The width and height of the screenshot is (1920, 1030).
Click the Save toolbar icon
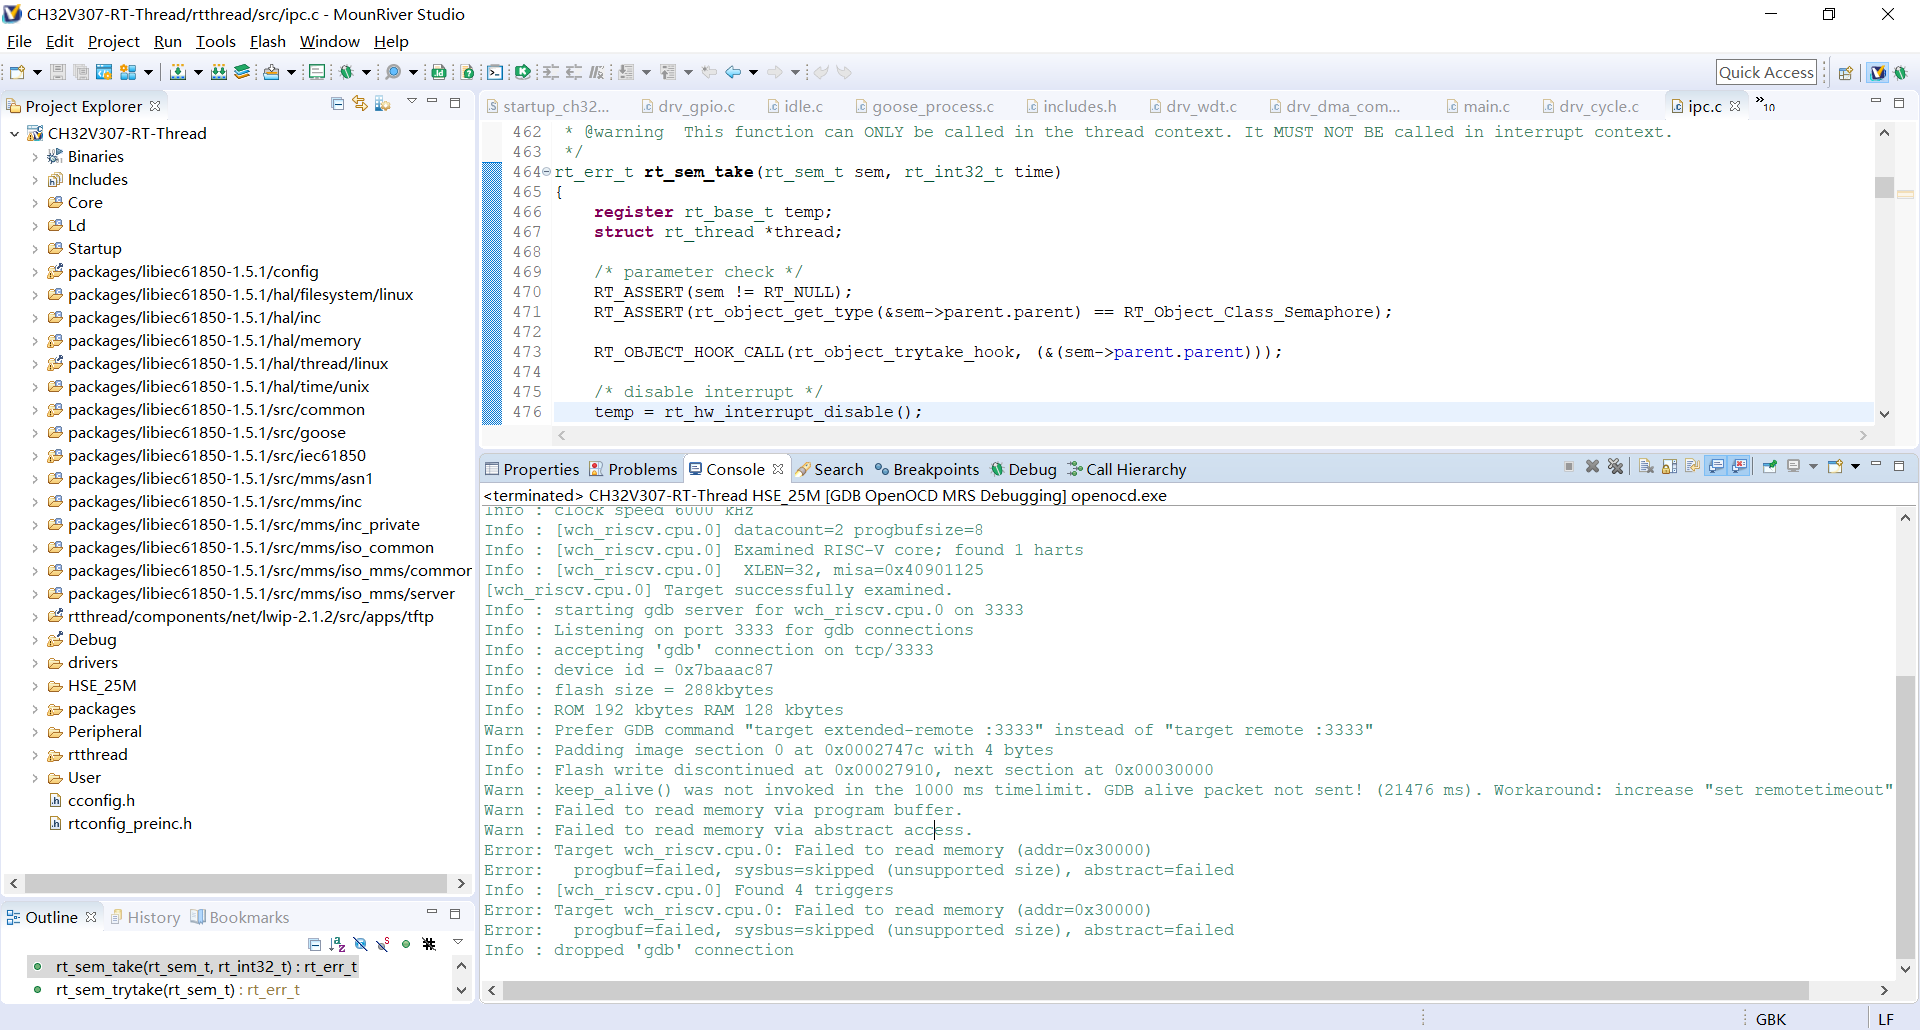click(57, 72)
